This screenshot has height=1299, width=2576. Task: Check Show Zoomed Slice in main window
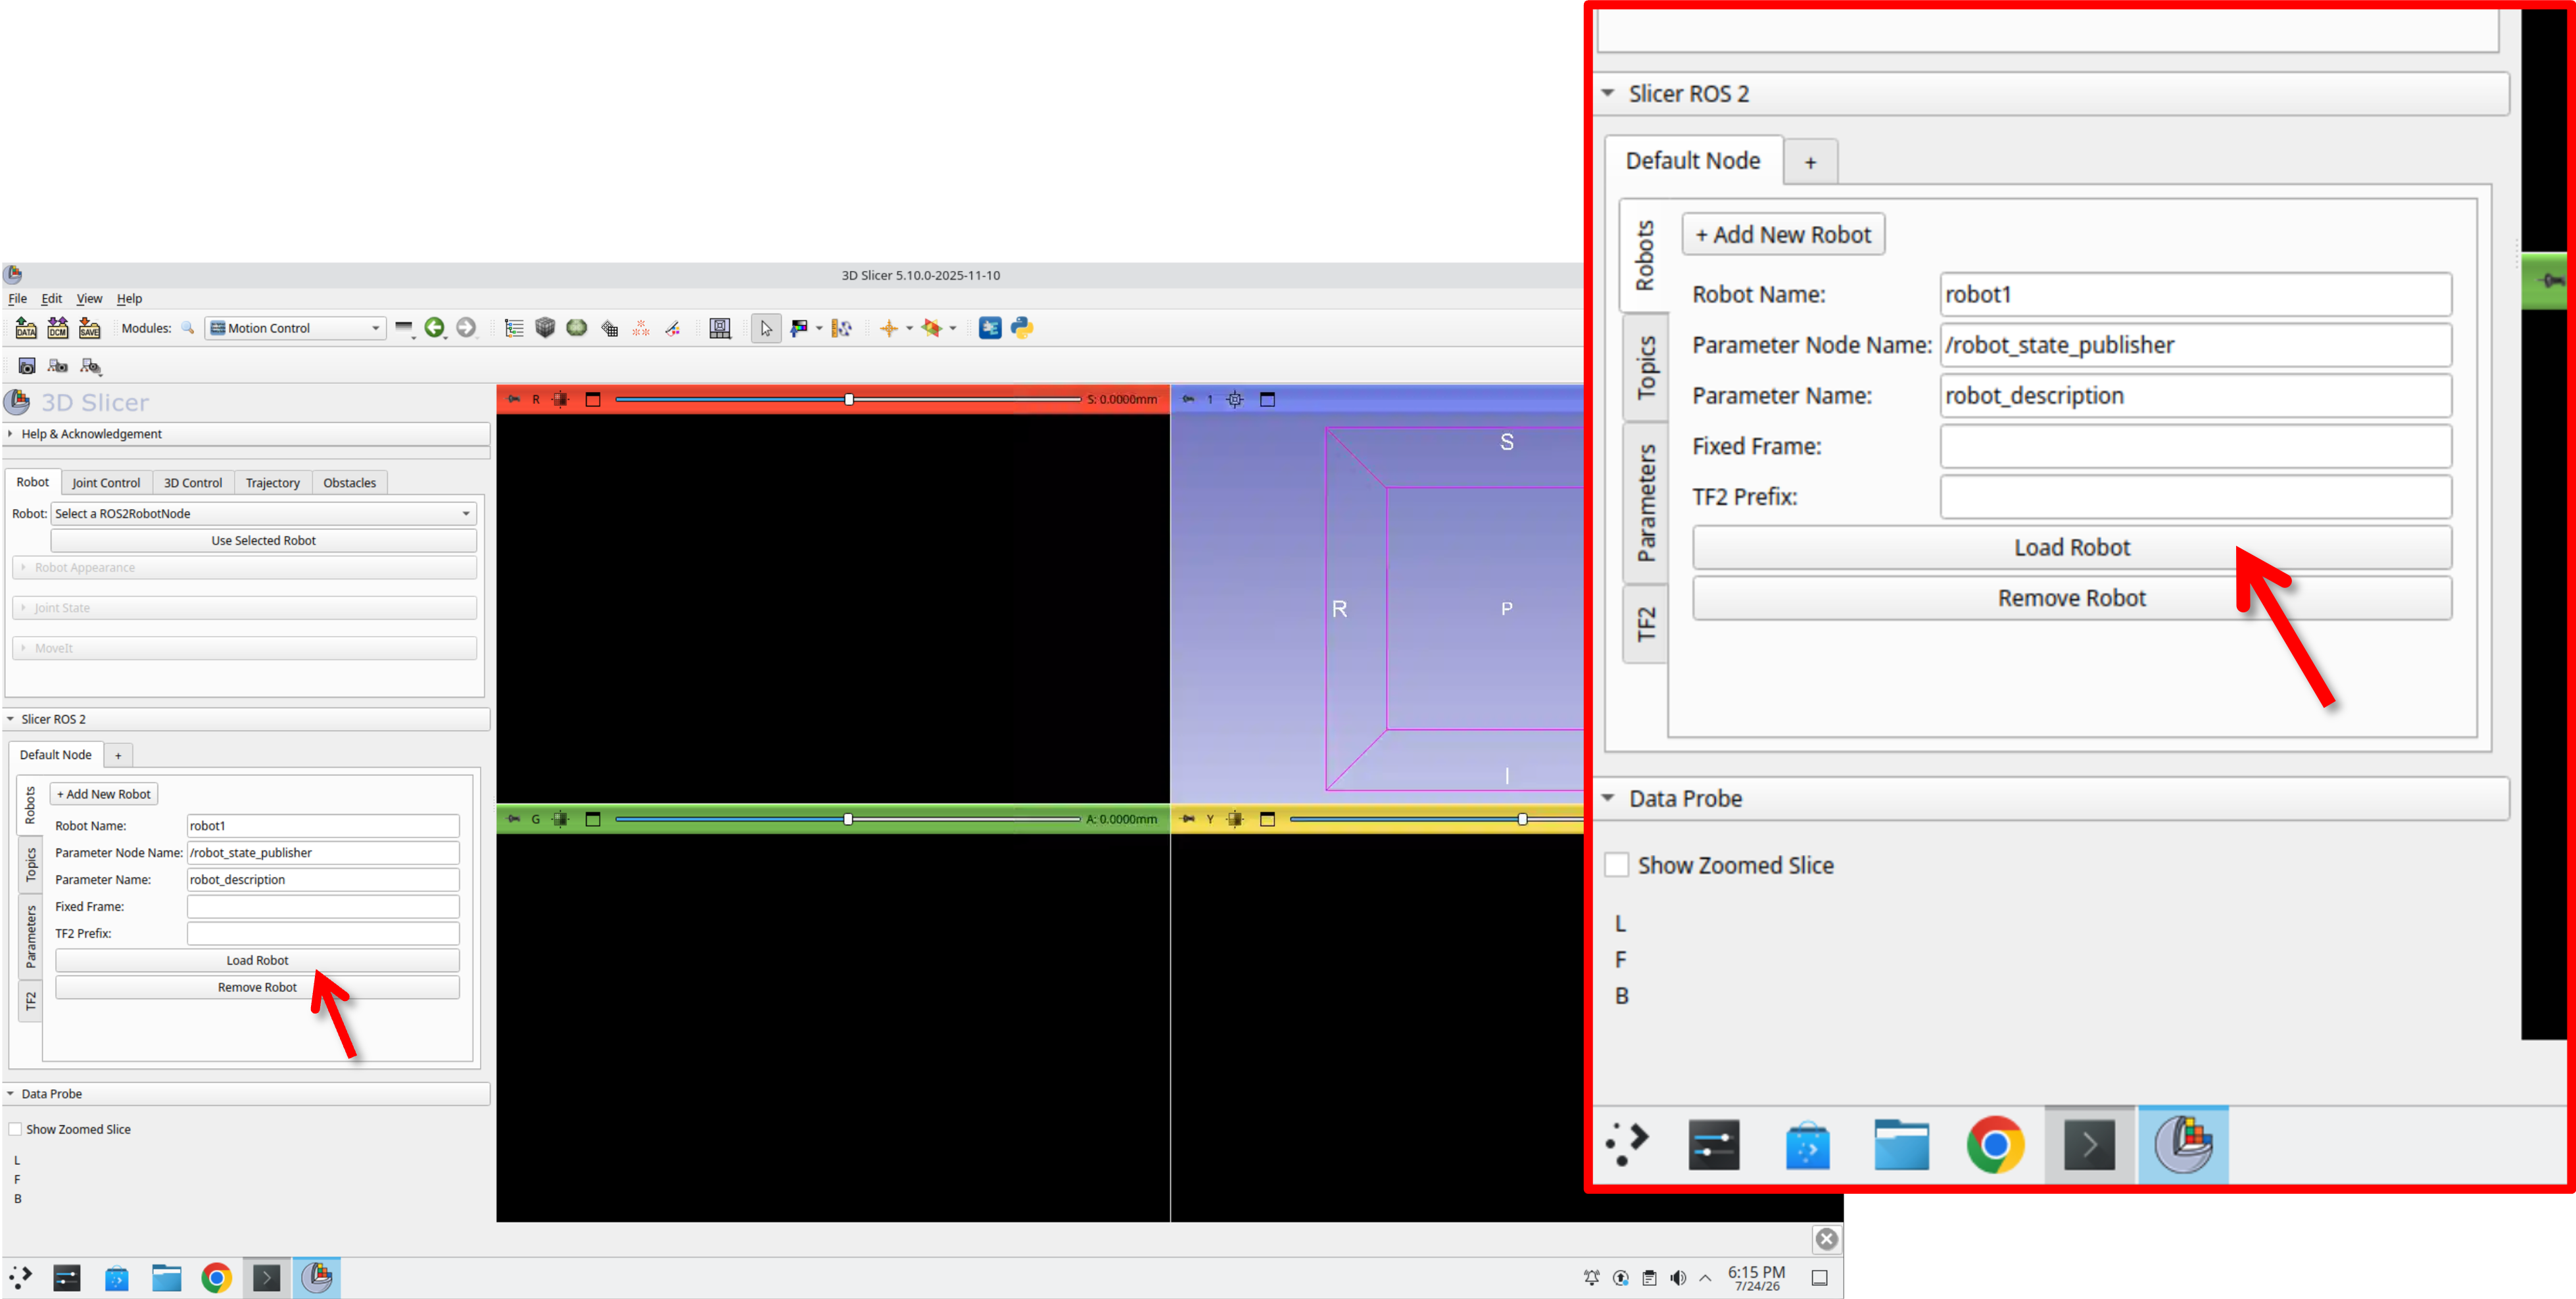15,1129
